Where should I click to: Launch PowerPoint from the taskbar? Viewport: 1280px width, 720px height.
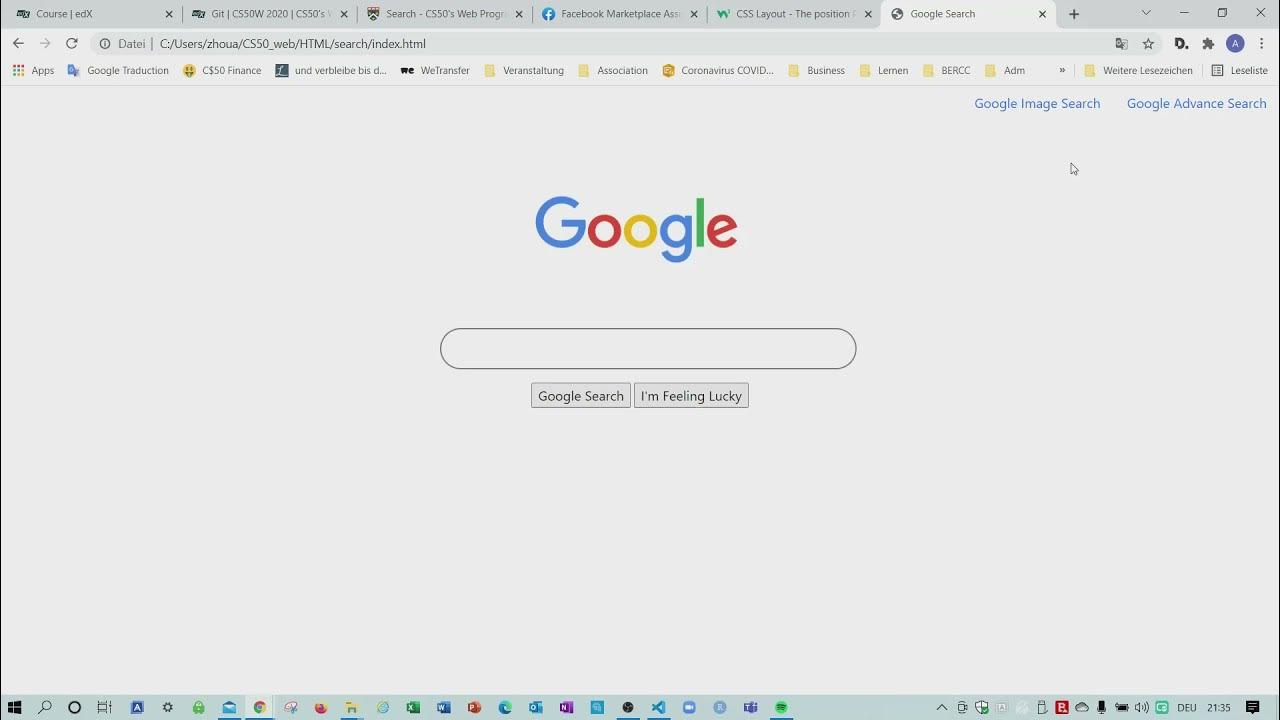click(474, 707)
